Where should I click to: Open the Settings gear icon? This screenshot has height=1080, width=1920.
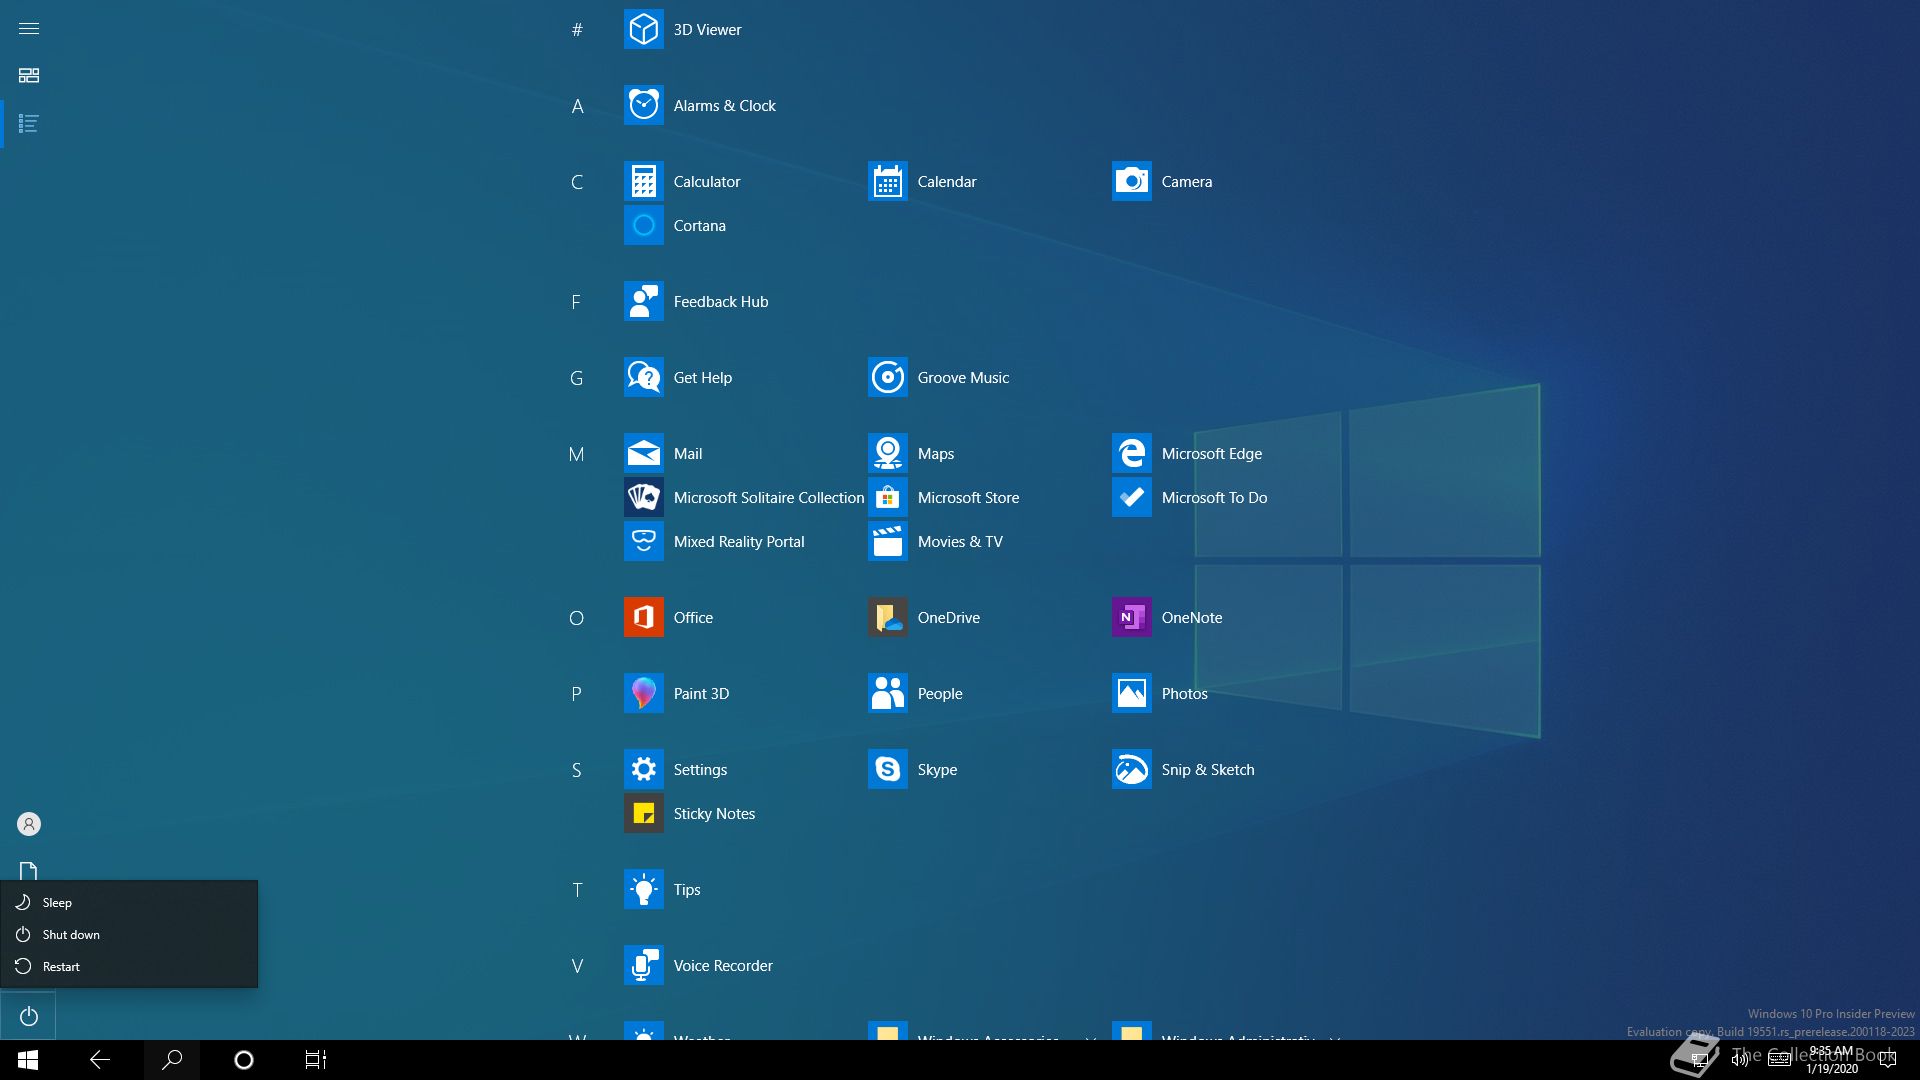coord(644,770)
